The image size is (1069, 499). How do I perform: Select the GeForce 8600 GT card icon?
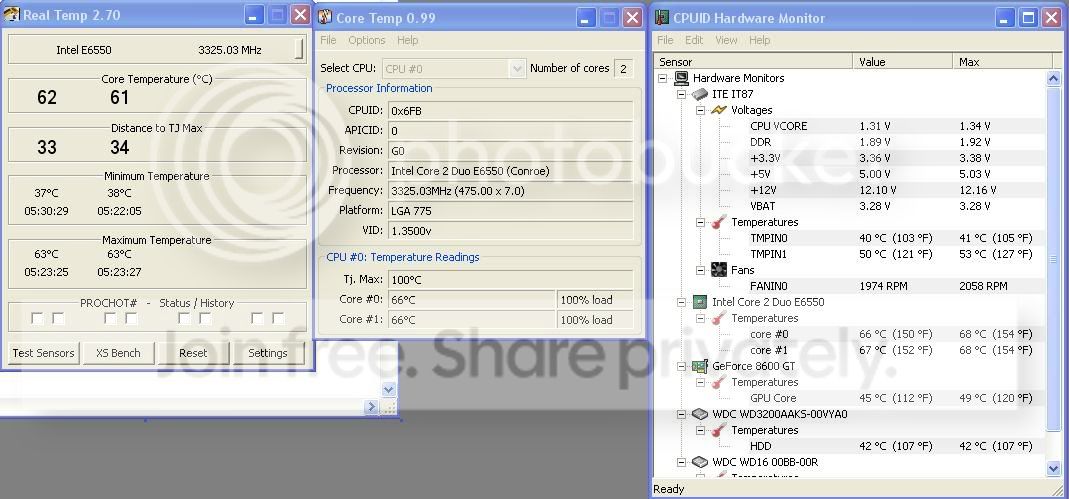[700, 366]
